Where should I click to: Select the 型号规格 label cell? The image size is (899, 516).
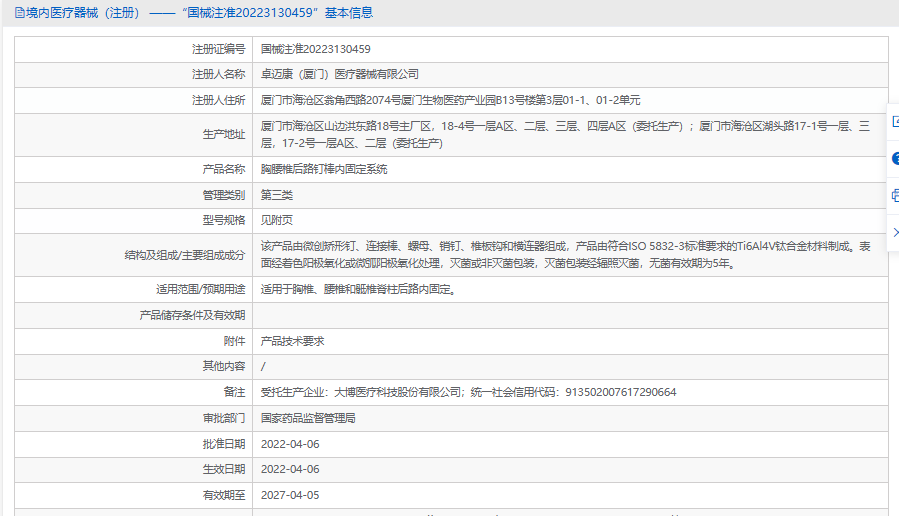[x=134, y=220]
